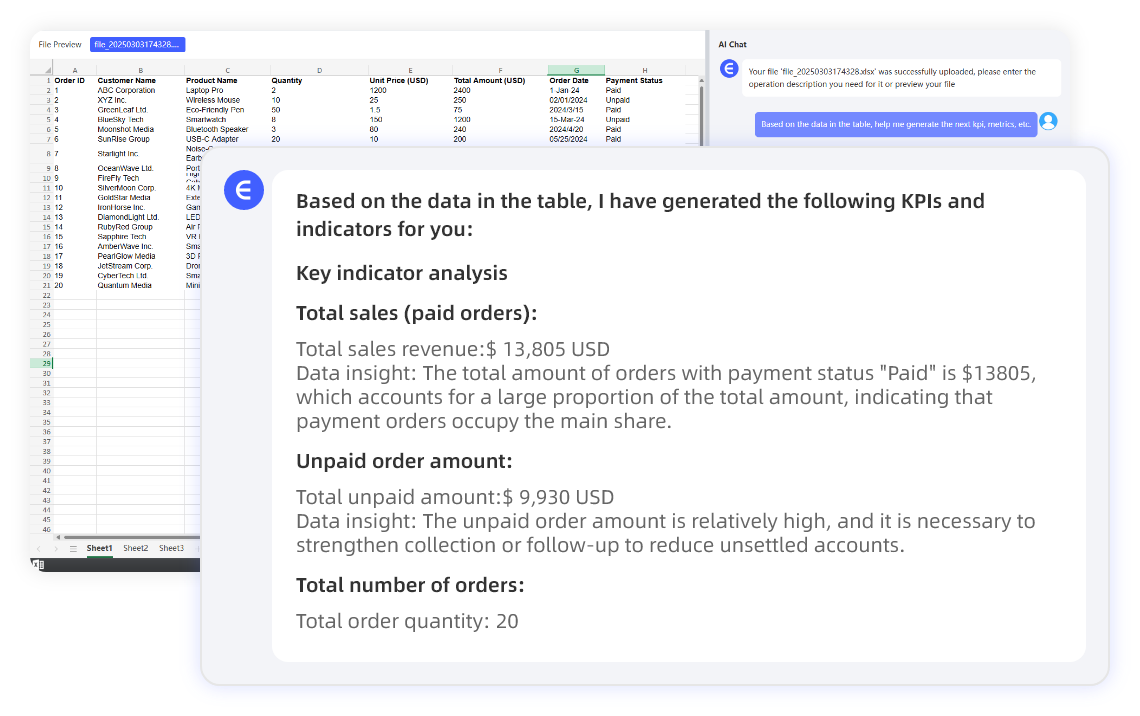
Task: Click the Excel icon in the taskbar
Action: 38,564
